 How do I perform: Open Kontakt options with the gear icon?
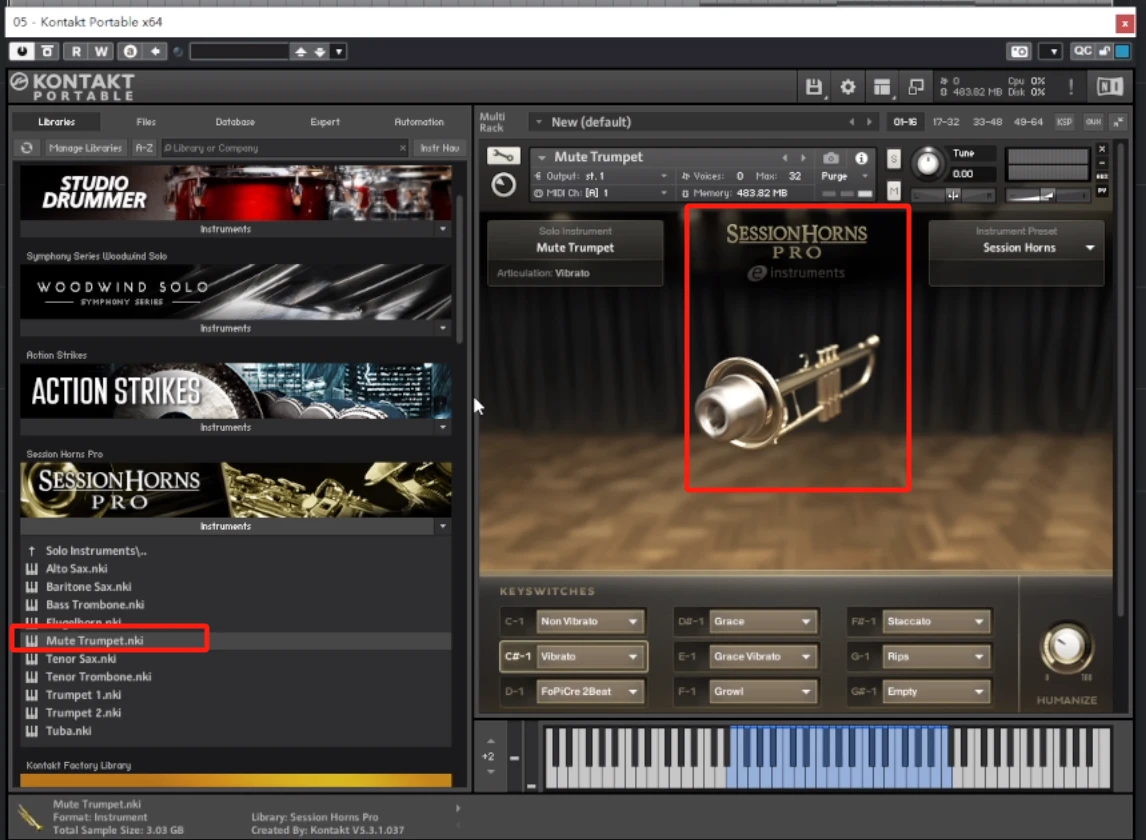point(848,87)
